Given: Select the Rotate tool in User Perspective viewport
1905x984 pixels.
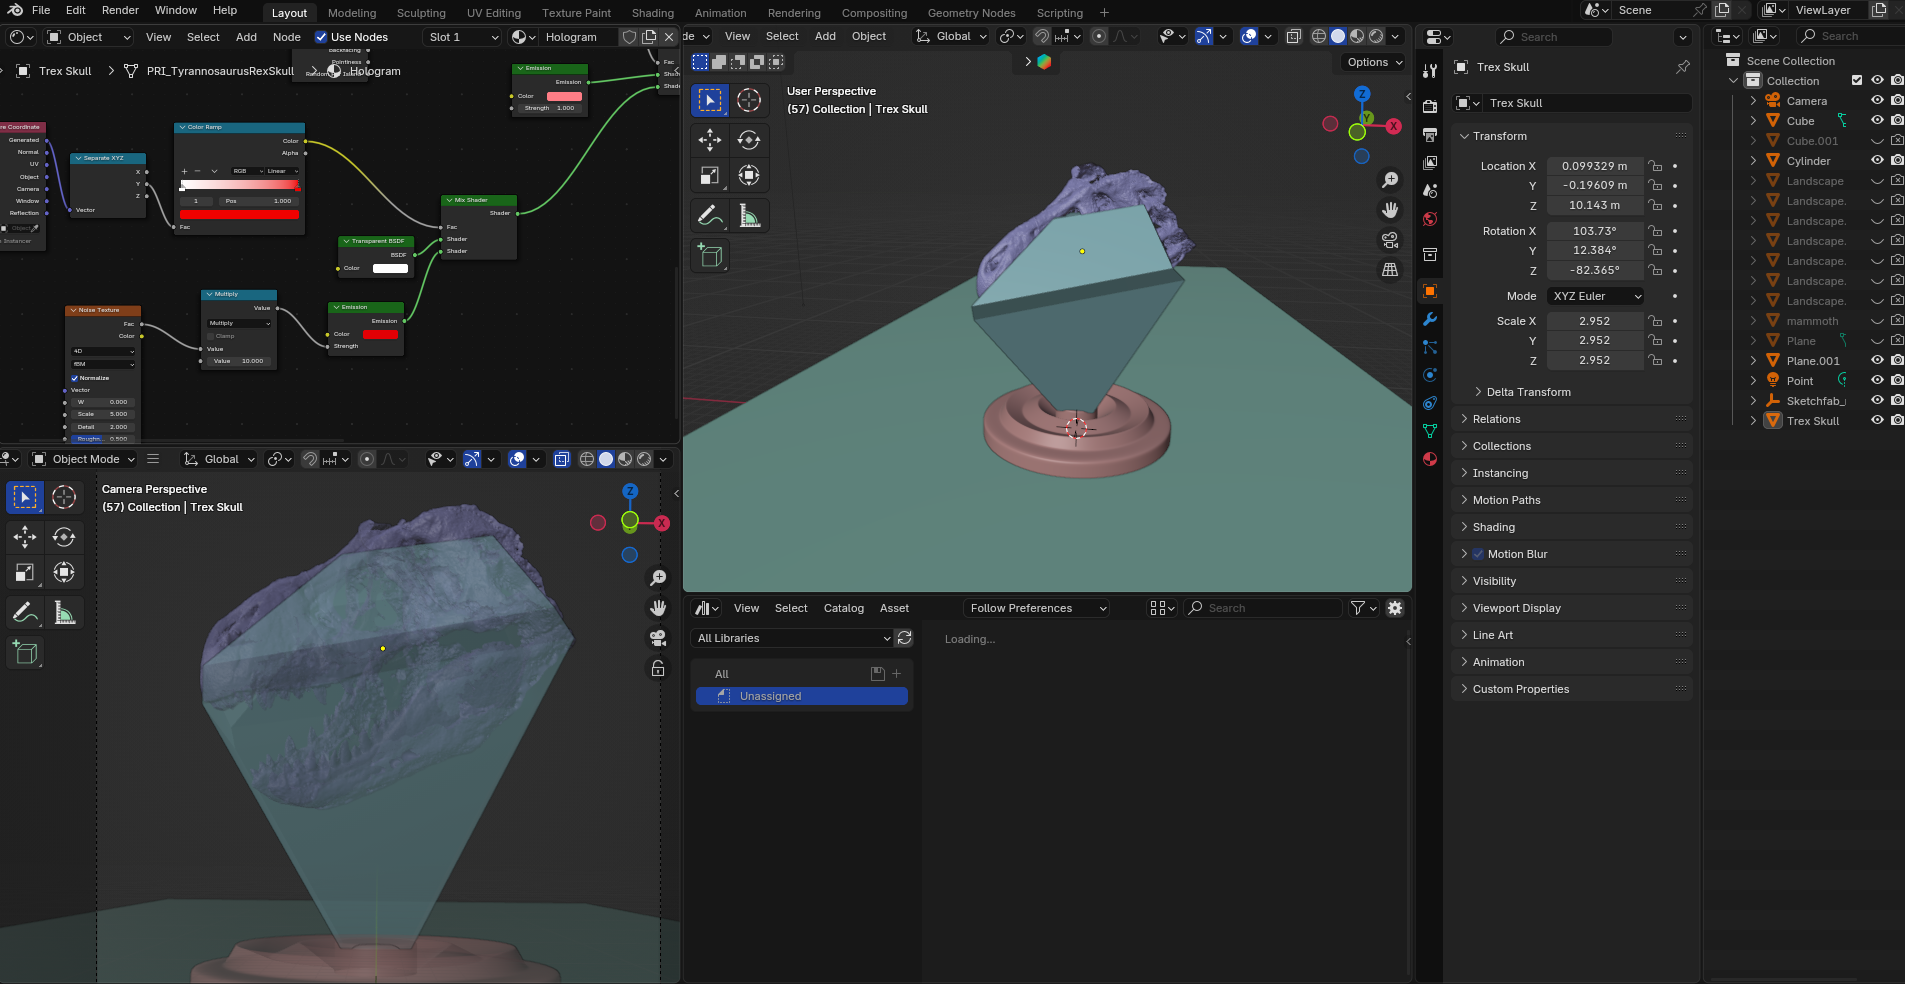Looking at the screenshot, I should click(x=748, y=140).
